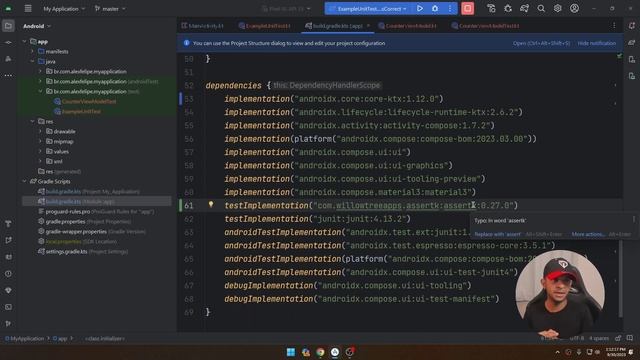Open Device Manager side panel icon
Screen dimensions: 640x360
click(631, 60)
